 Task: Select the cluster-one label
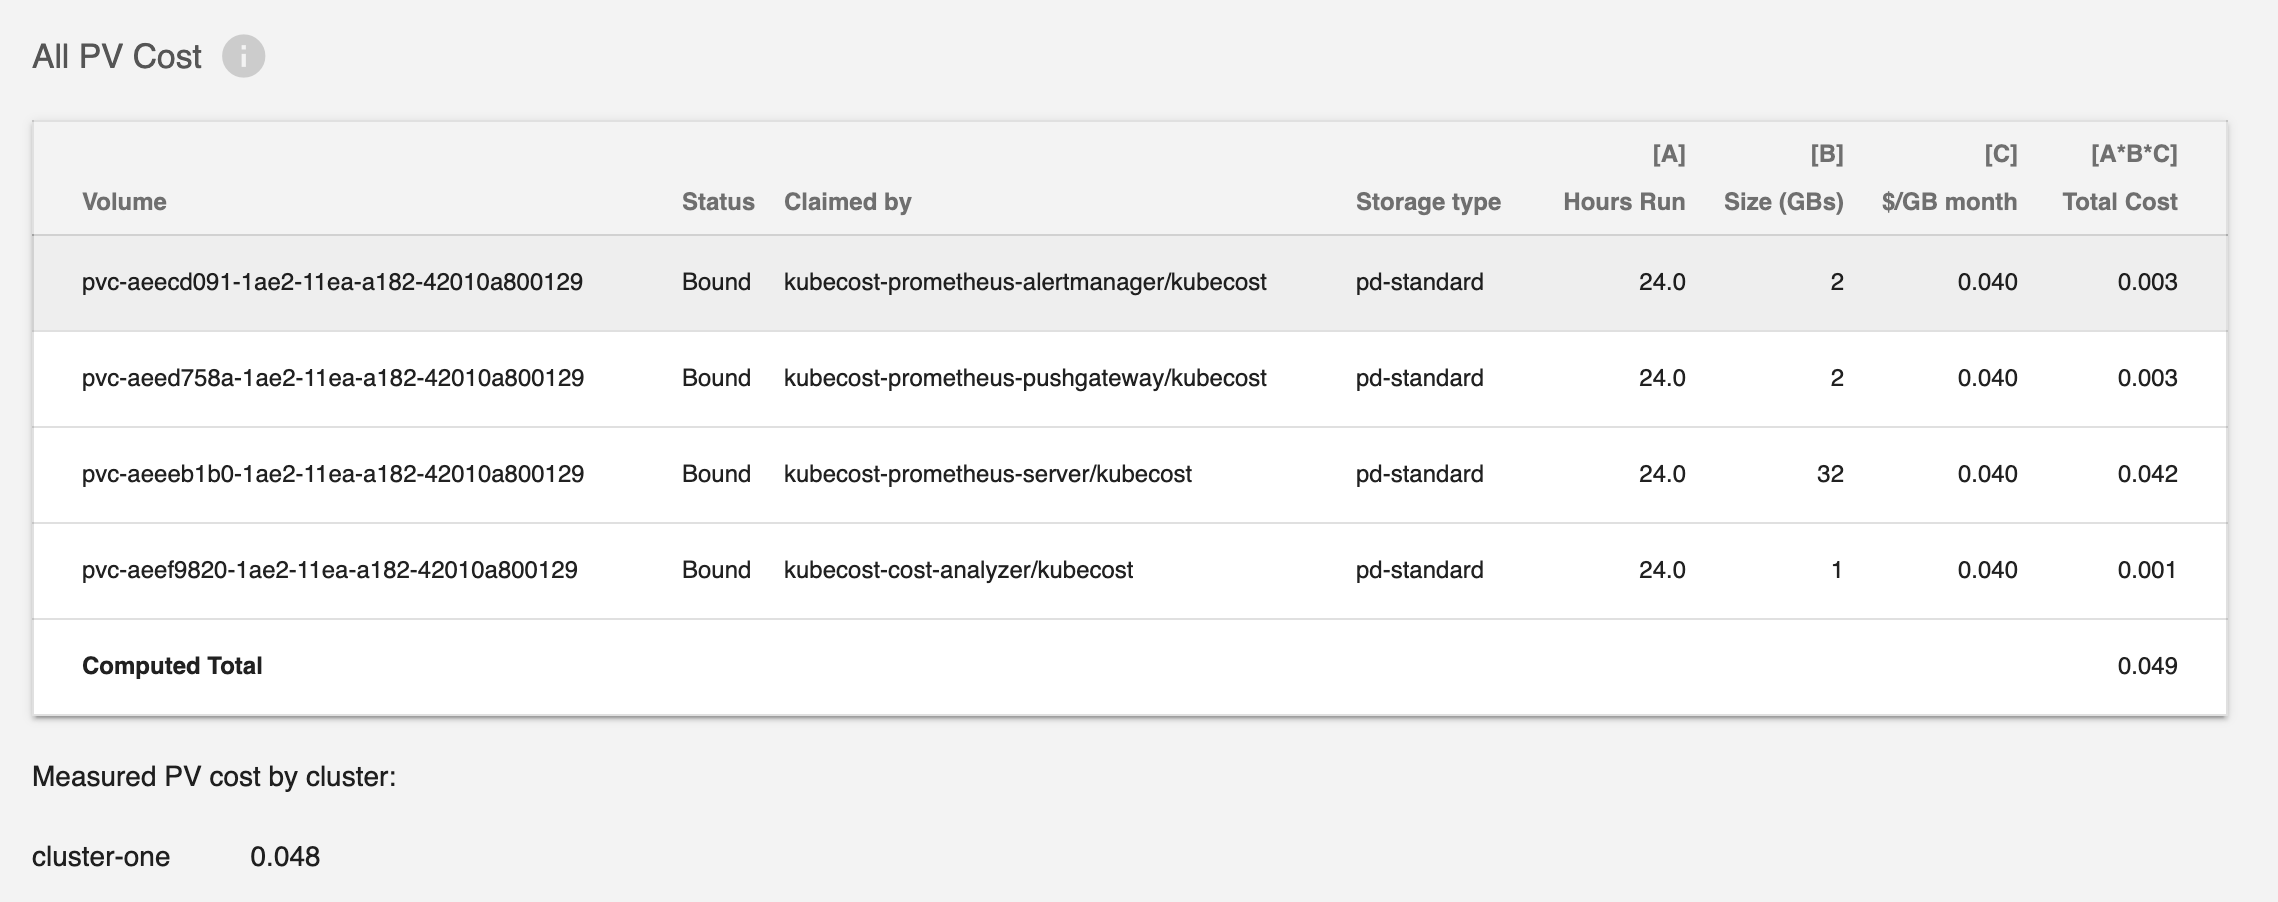100,856
